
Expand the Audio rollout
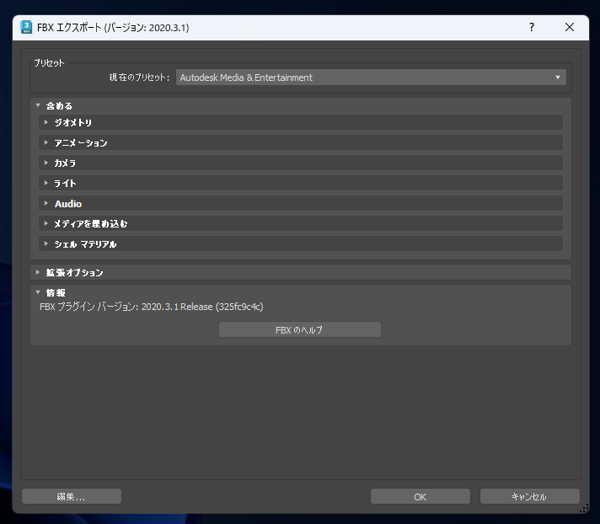[300, 204]
